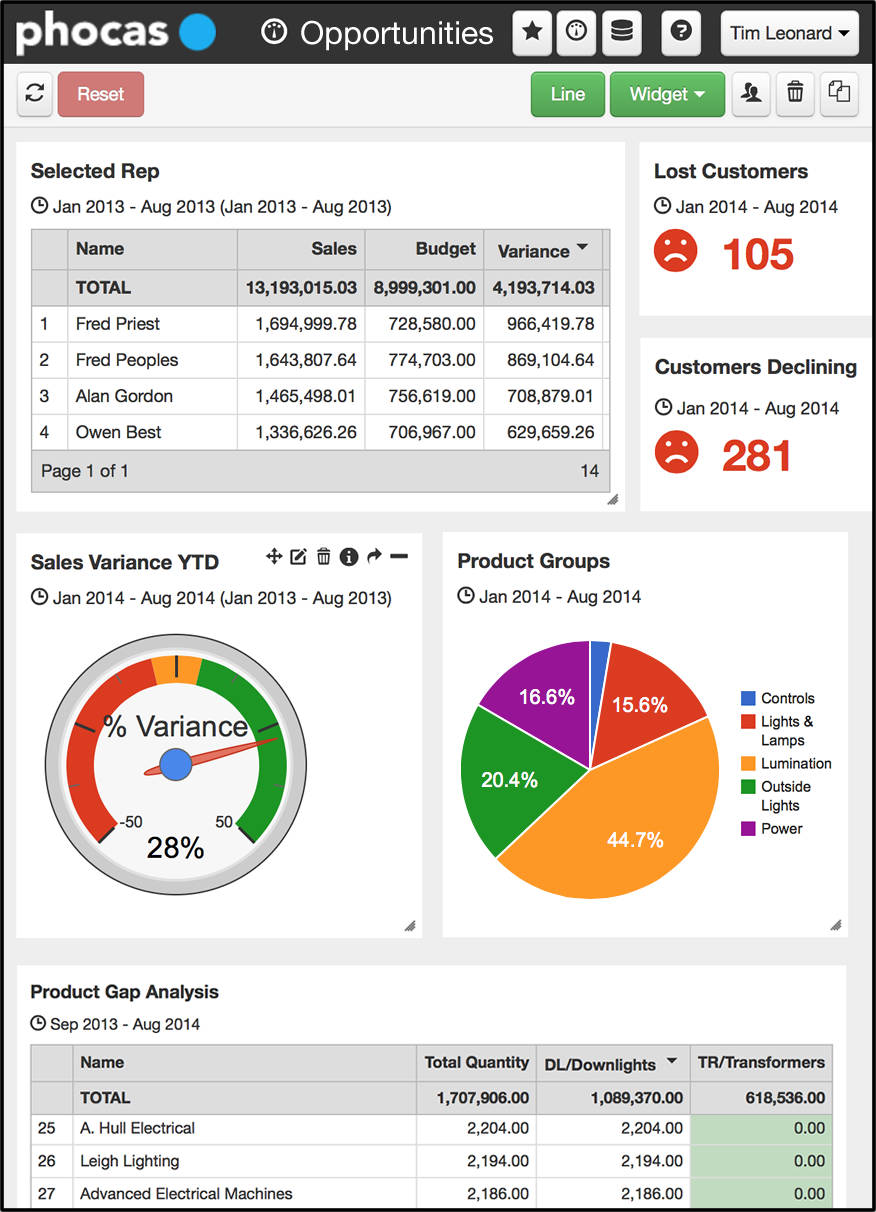
Task: Delete the Sales Variance YTD widget
Action: [323, 557]
